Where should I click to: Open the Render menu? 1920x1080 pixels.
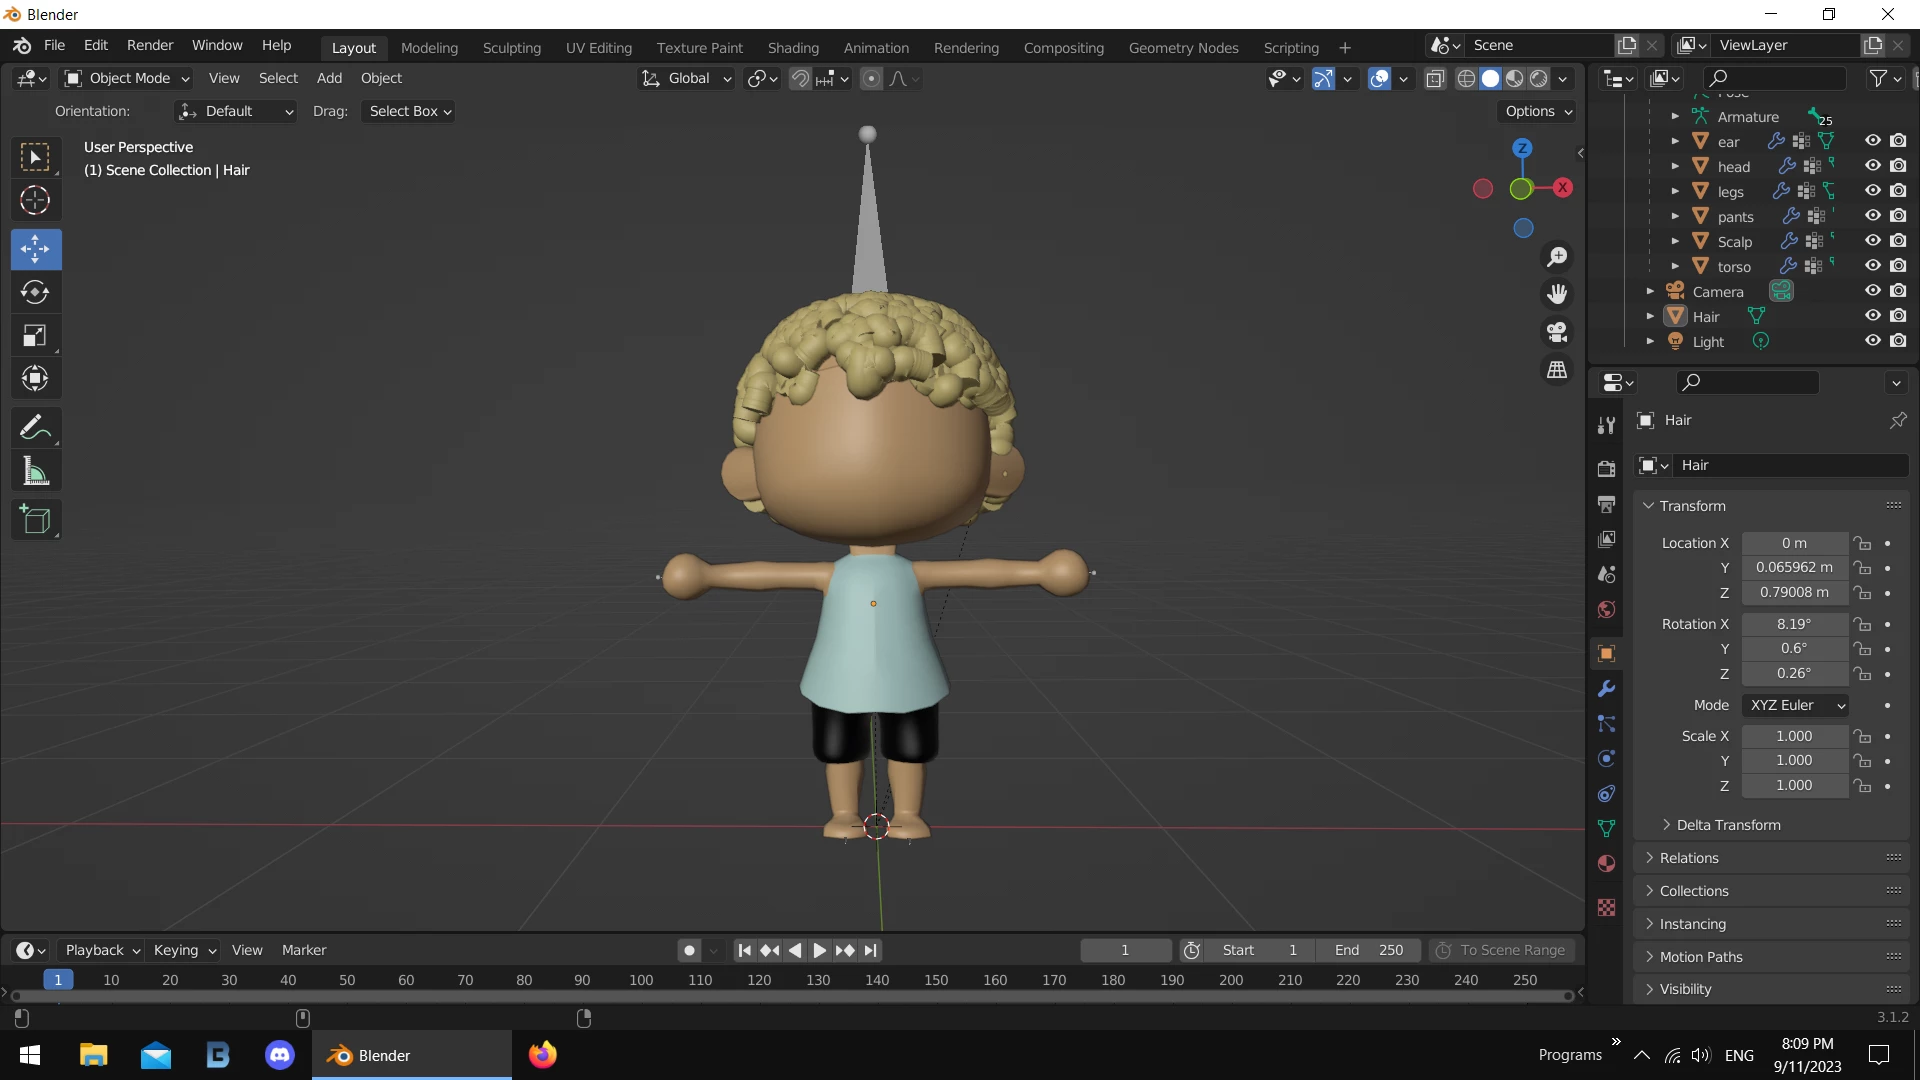pos(149,45)
